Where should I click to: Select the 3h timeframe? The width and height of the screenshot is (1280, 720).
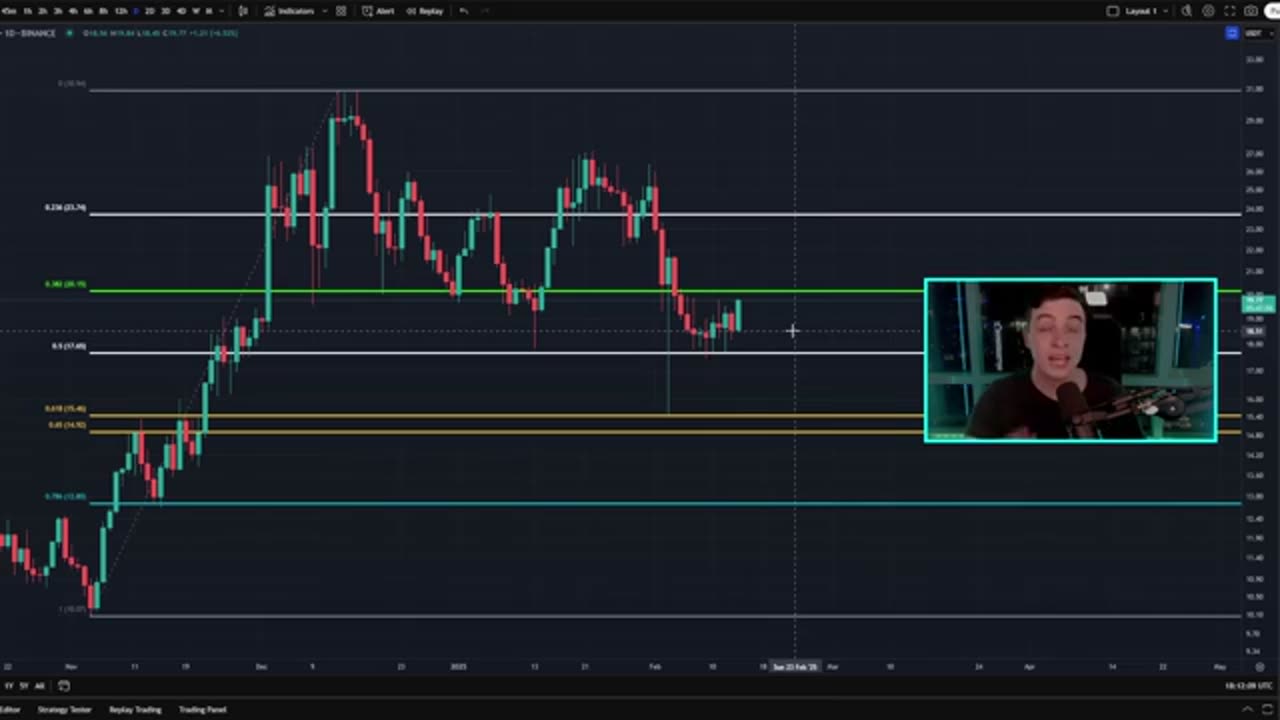tap(57, 11)
